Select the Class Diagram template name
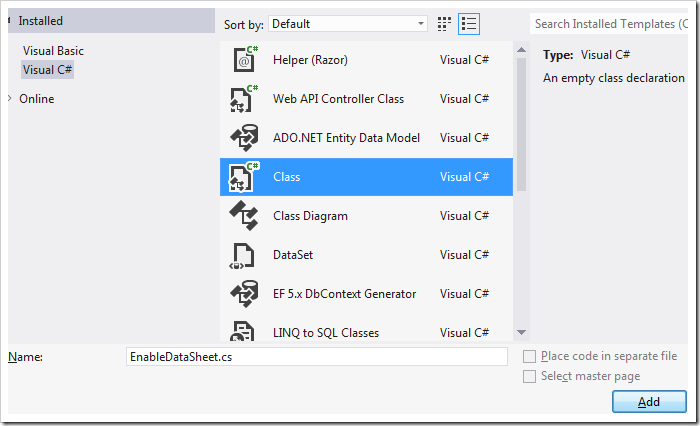700x426 pixels. point(310,216)
